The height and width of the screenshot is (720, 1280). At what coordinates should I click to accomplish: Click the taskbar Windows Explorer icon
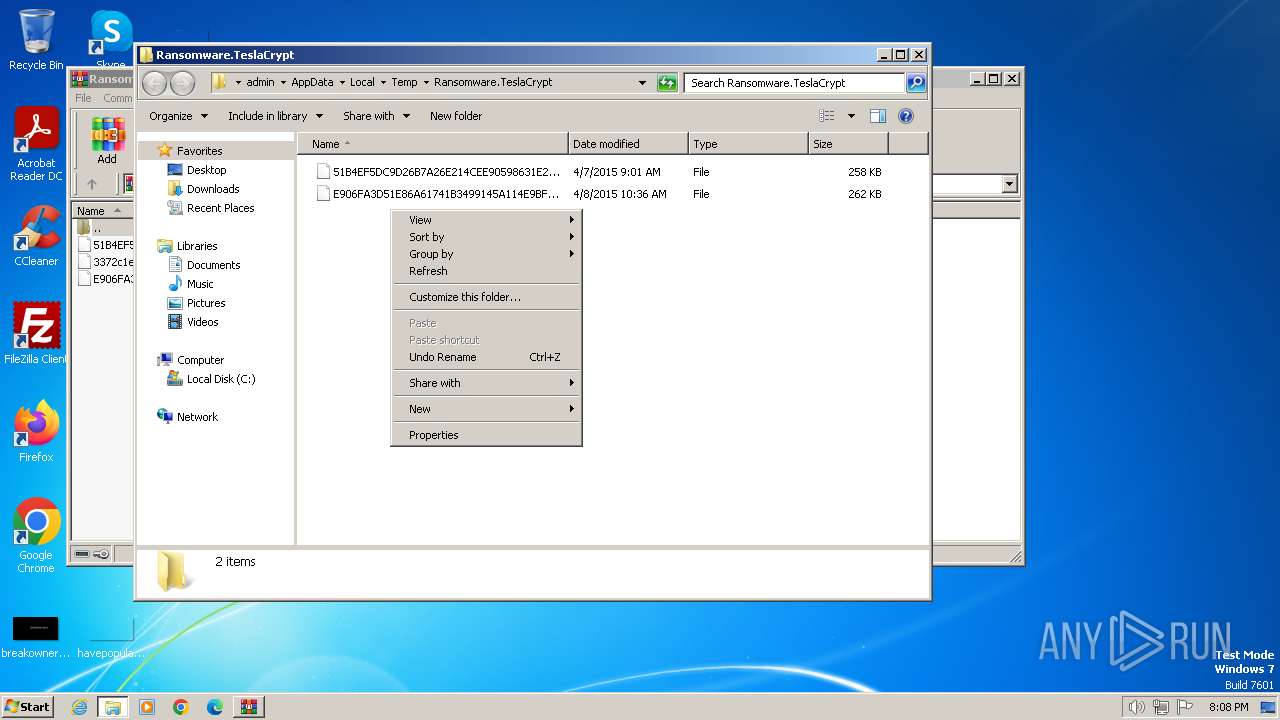113,707
